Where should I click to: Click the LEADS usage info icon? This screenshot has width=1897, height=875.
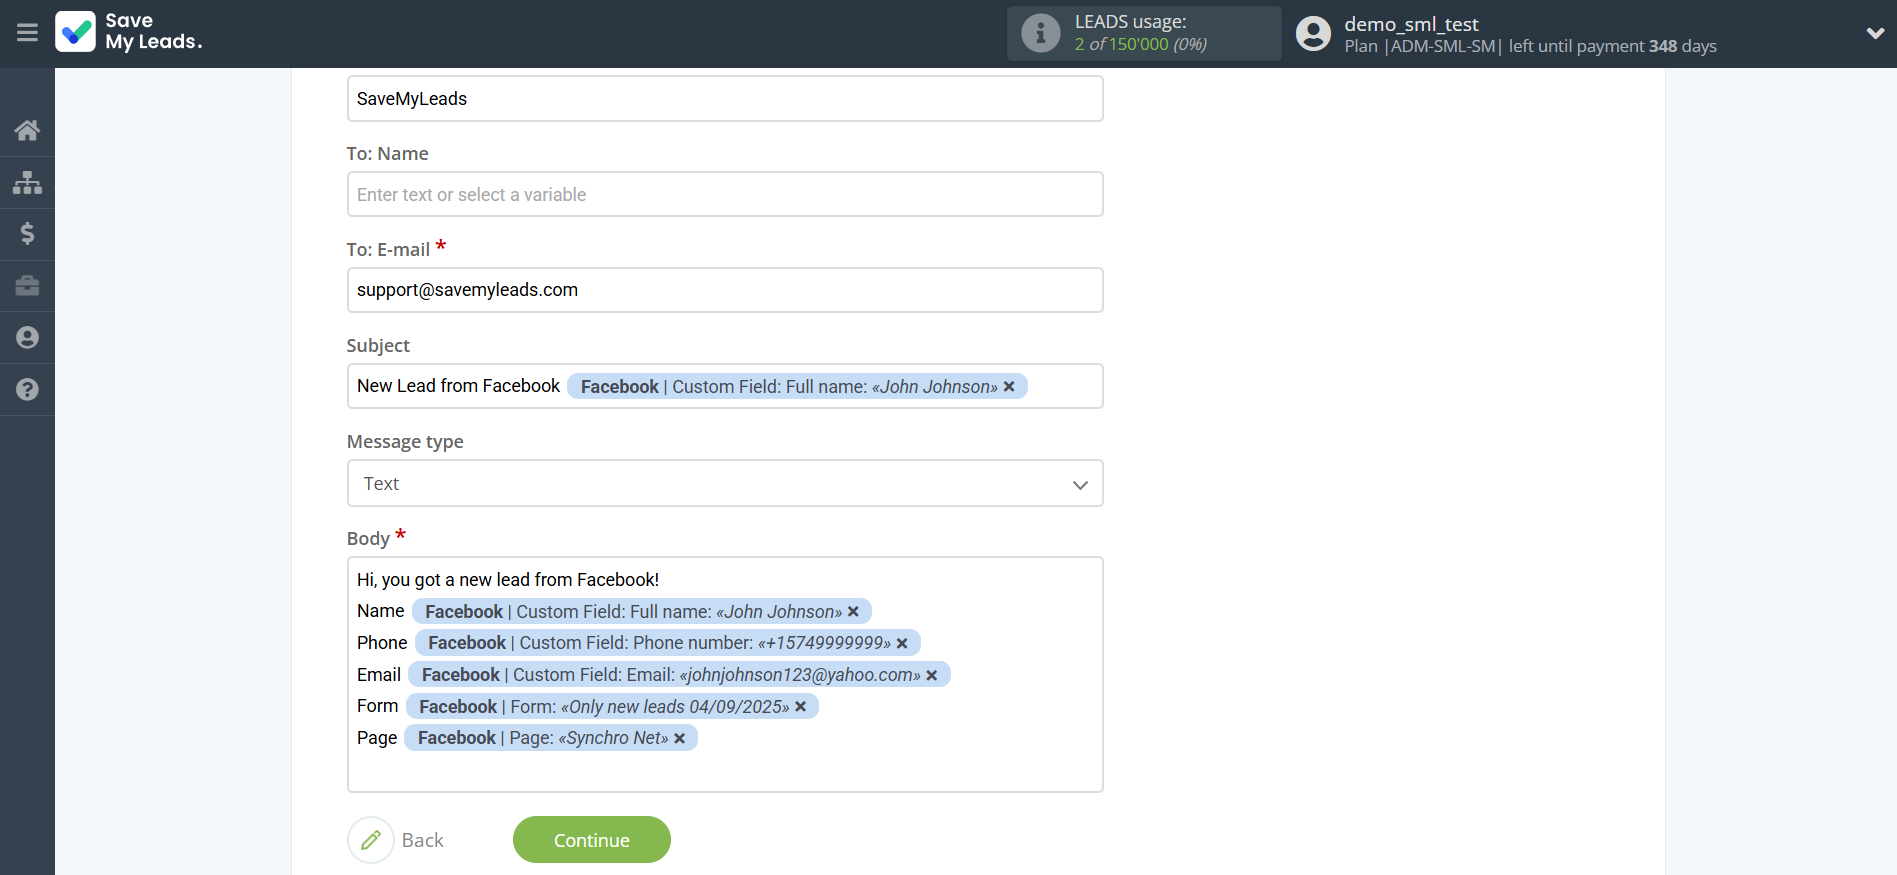1040,33
